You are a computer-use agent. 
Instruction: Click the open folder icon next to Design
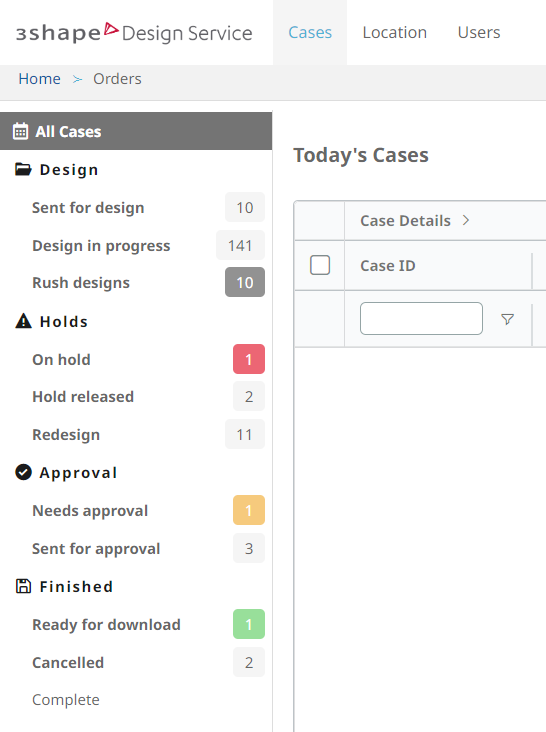point(23,169)
